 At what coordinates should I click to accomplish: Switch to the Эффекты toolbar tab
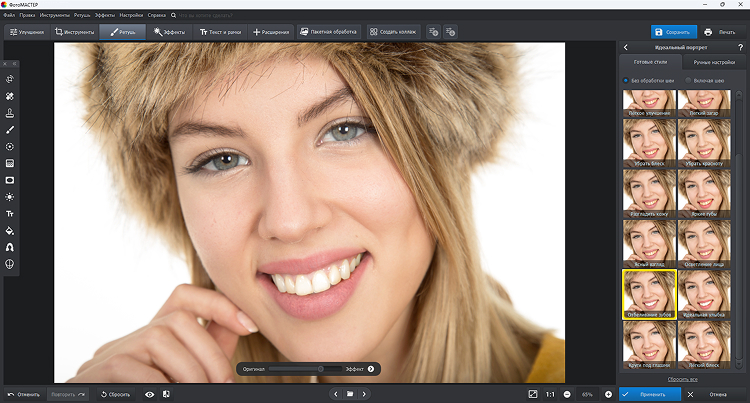(169, 32)
